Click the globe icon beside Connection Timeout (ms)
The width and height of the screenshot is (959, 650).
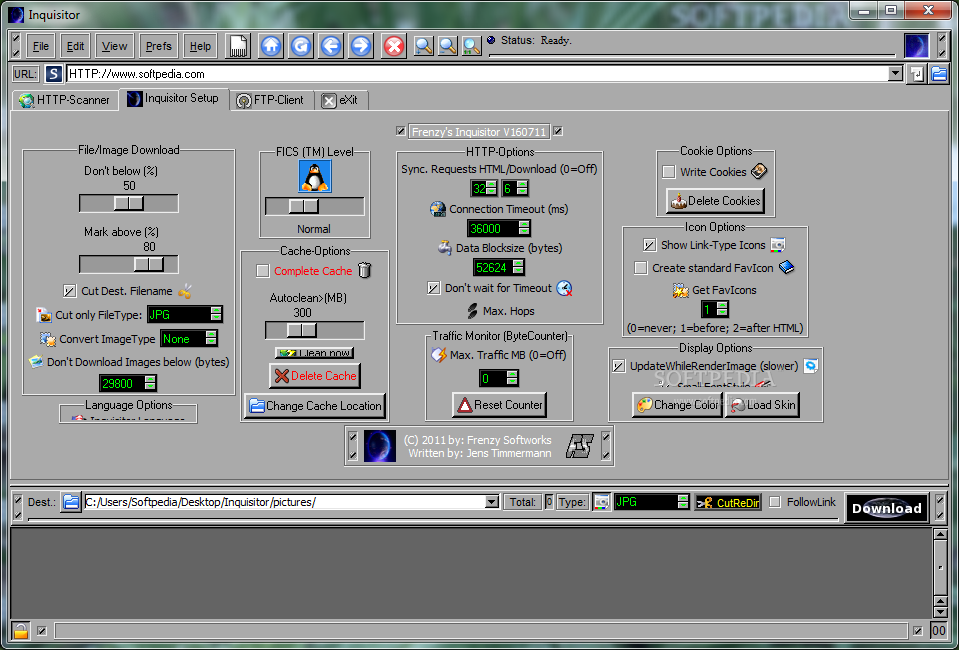[x=438, y=209]
